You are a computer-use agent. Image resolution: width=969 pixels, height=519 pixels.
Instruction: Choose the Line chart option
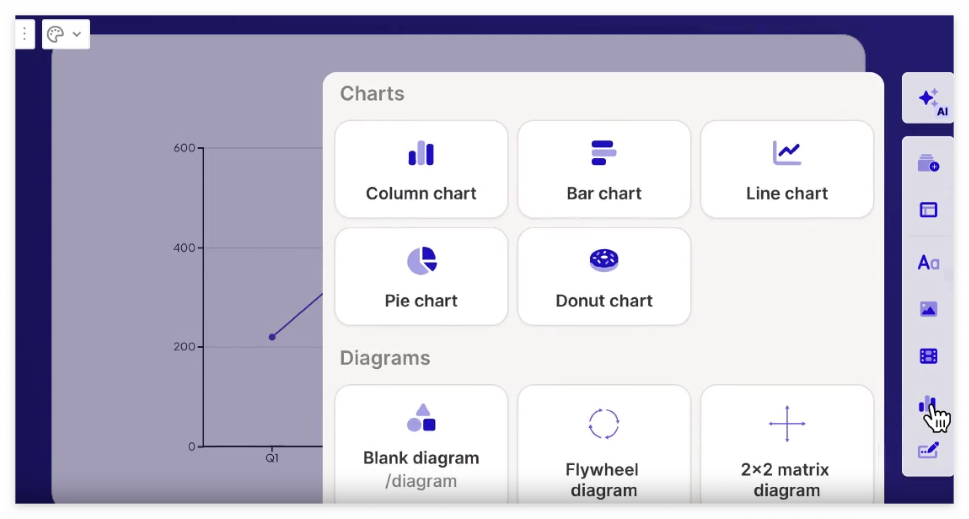787,169
